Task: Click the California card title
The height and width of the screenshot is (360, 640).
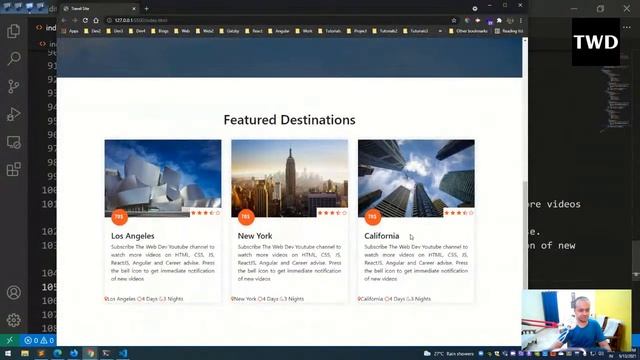Action: point(382,236)
